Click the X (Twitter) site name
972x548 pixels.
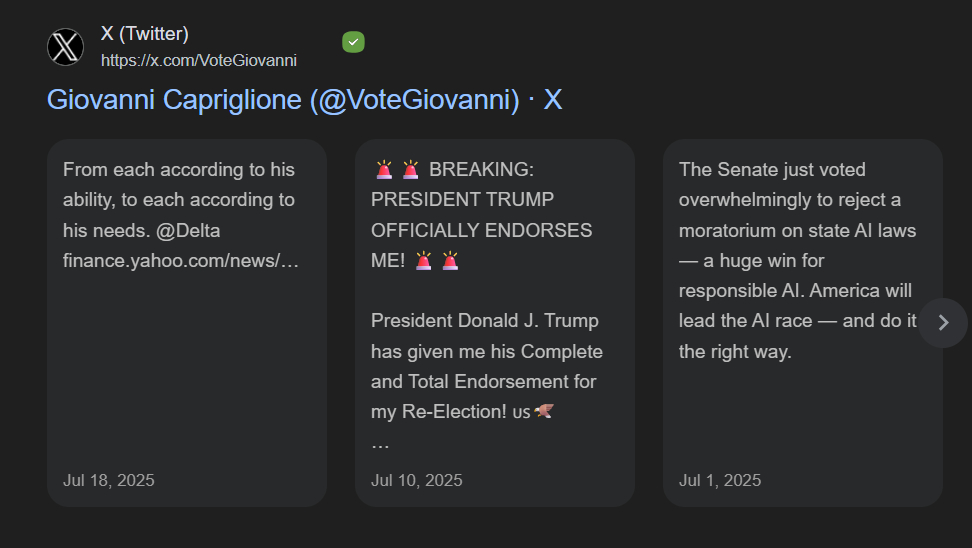[x=145, y=34]
